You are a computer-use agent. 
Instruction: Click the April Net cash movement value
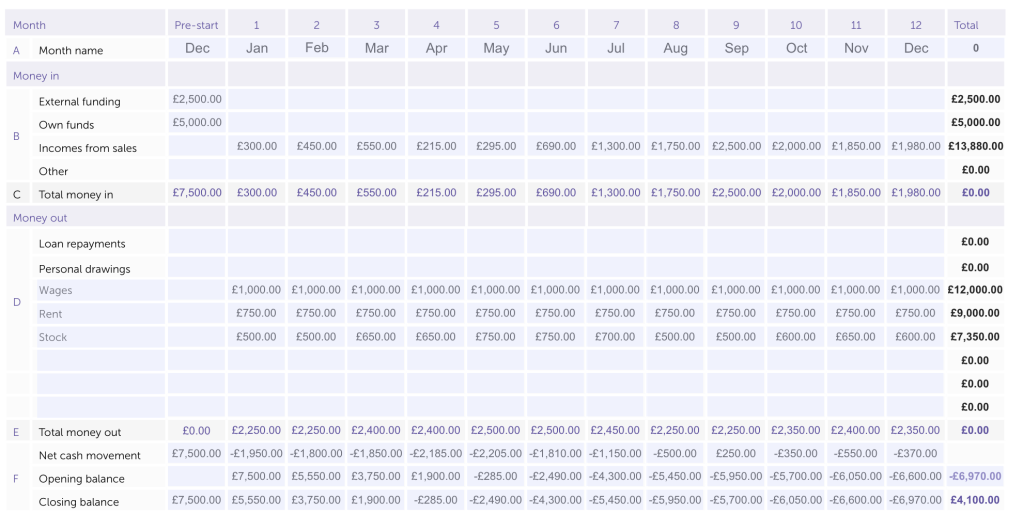coord(436,454)
